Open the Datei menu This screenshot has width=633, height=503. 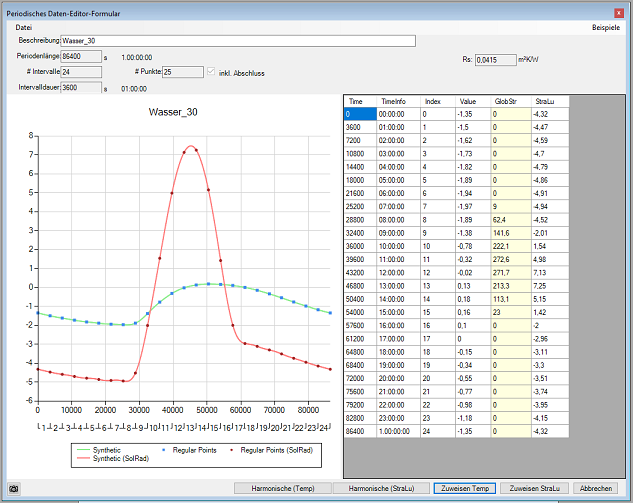click(25, 27)
